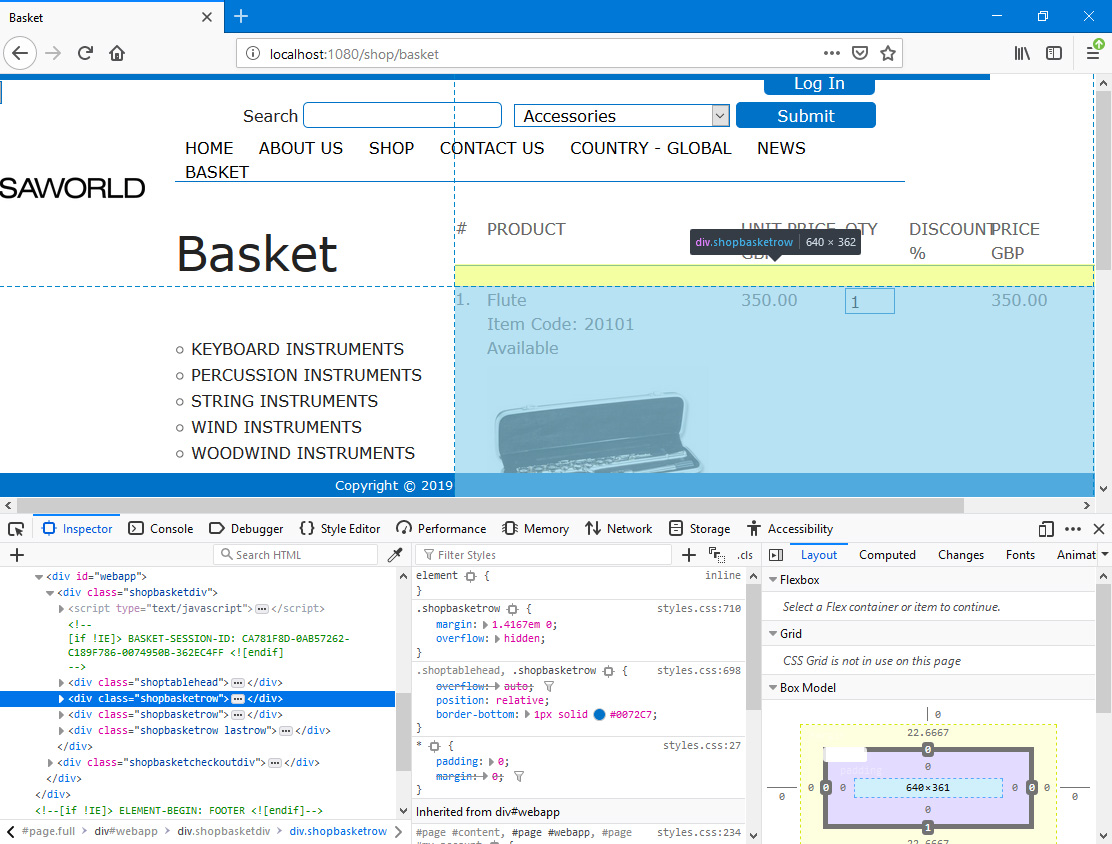Close the Basket tab
This screenshot has width=1112, height=844.
coord(206,17)
